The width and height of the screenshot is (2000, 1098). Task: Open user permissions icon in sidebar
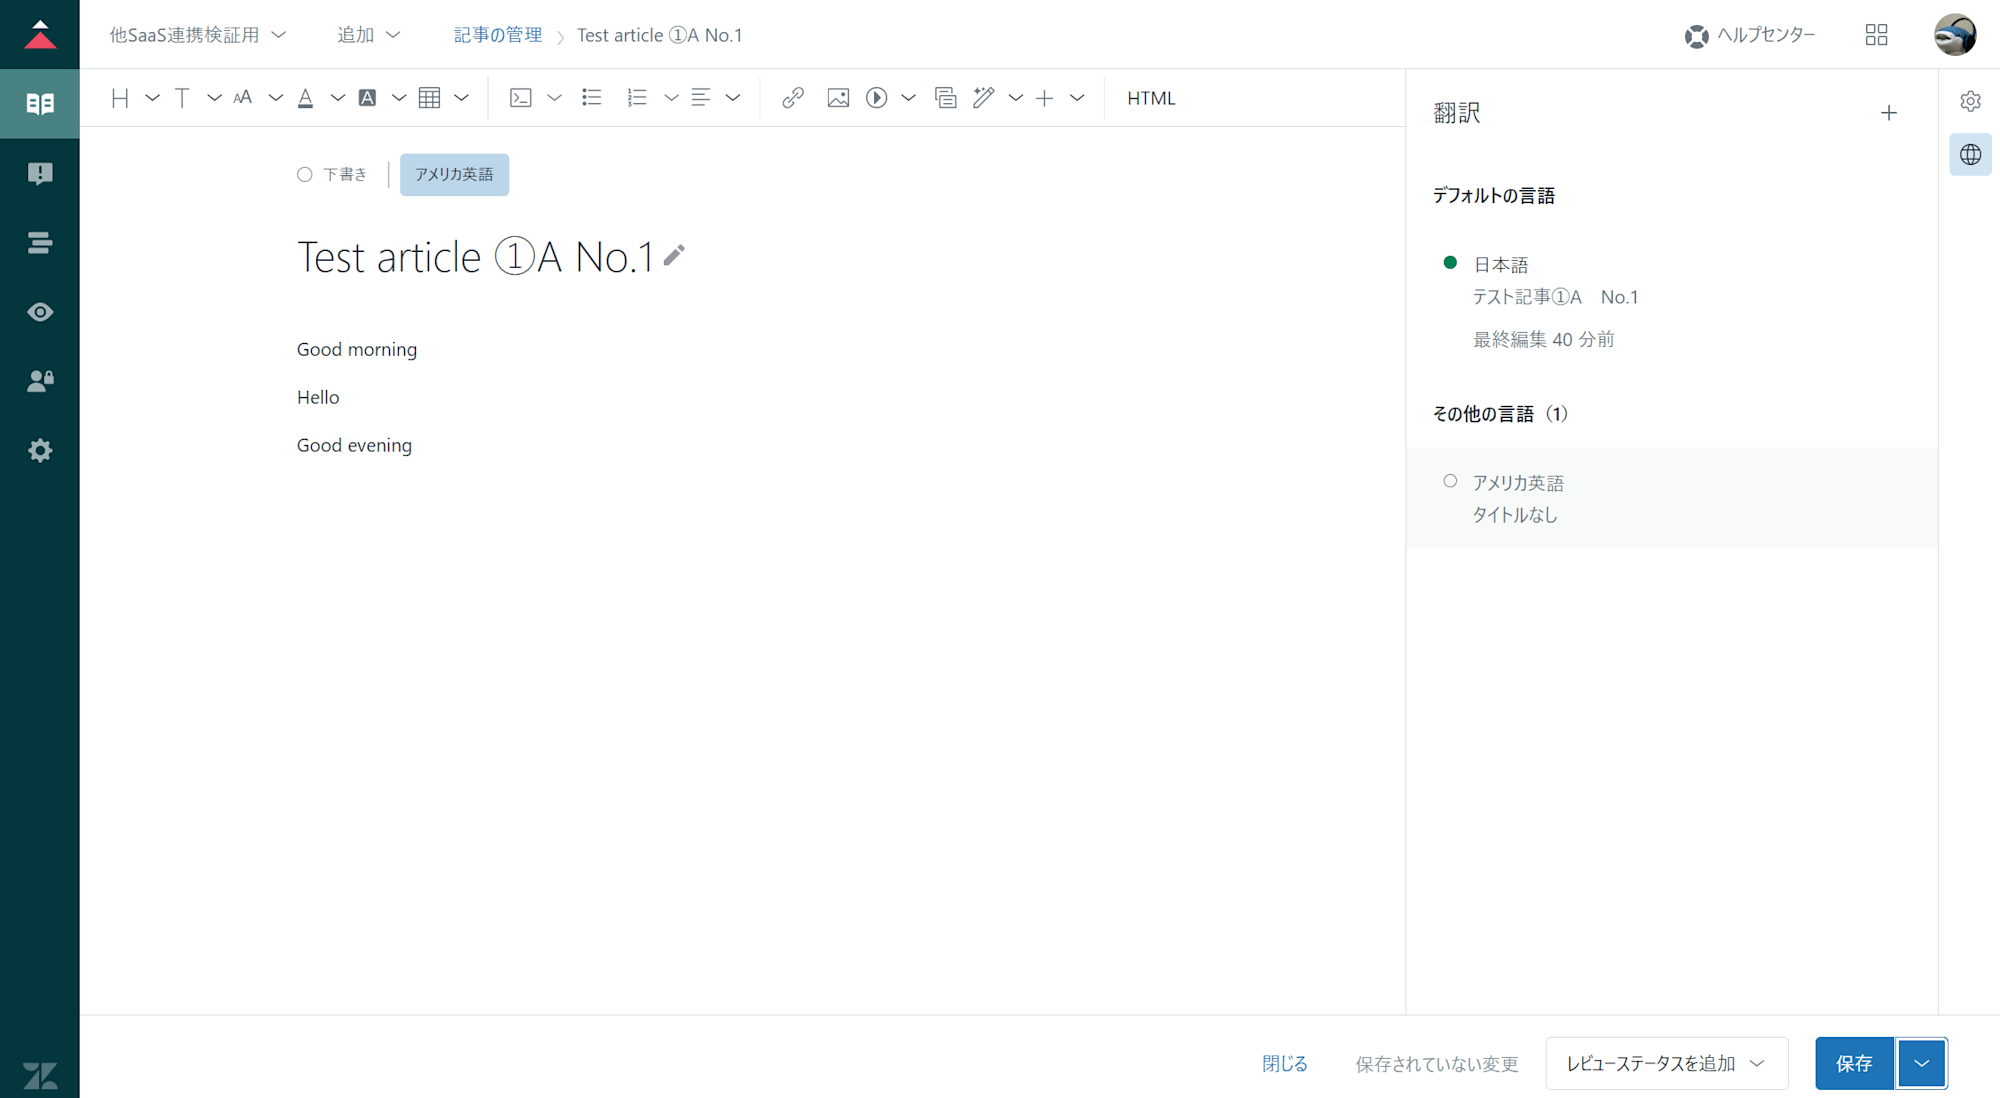(40, 381)
